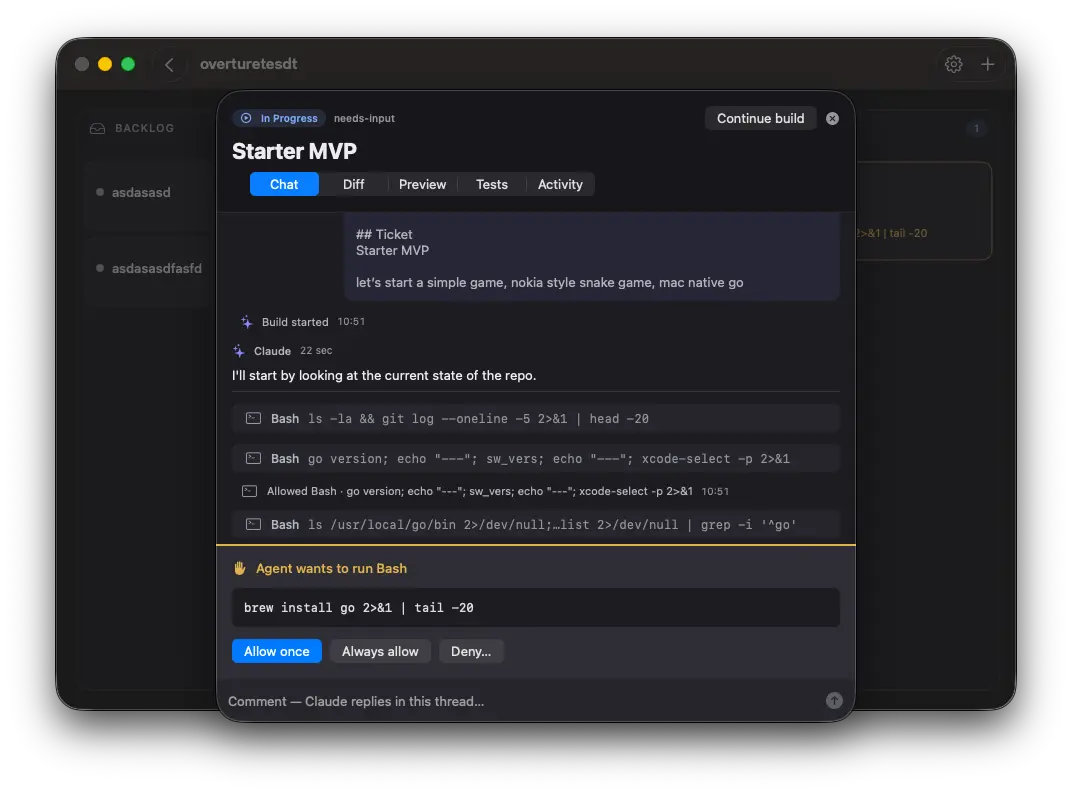
Task: Click the hand icon in permission prompt
Action: [x=239, y=568]
